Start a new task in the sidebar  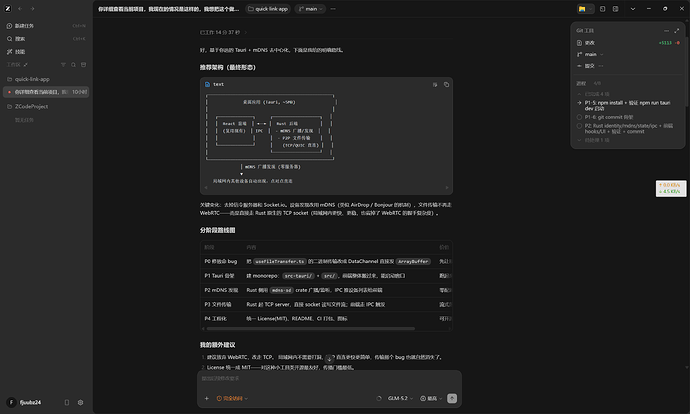(46, 26)
